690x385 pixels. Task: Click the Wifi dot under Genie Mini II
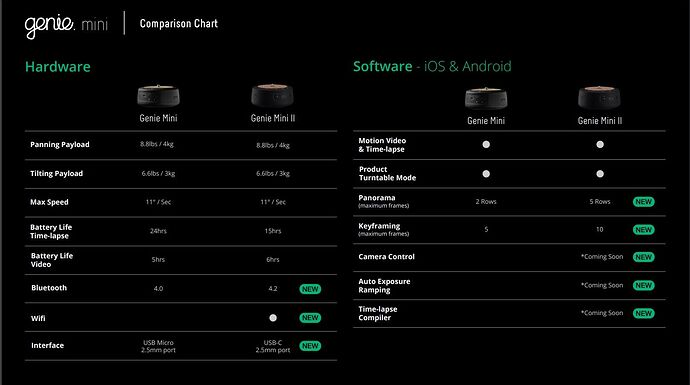(x=273, y=318)
